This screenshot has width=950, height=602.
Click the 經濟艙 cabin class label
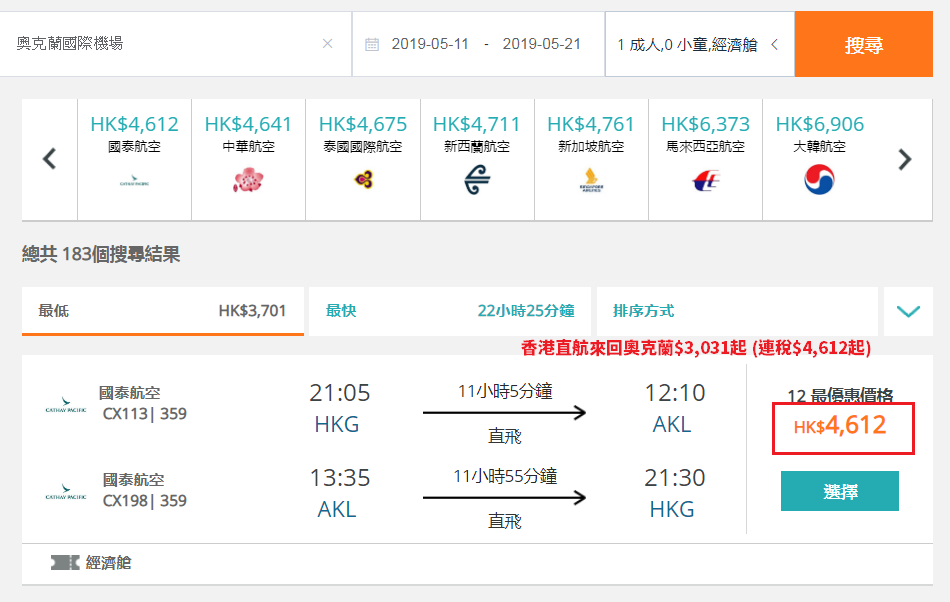(108, 563)
